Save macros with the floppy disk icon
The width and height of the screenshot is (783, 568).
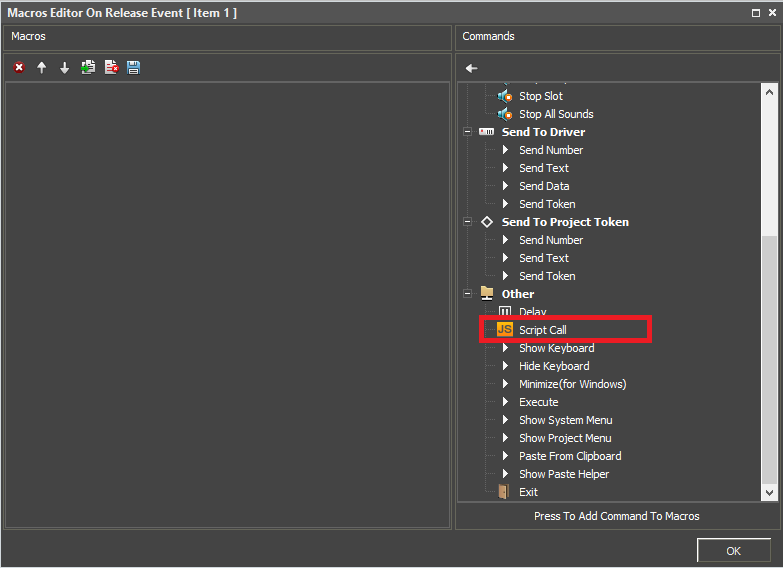coord(134,68)
